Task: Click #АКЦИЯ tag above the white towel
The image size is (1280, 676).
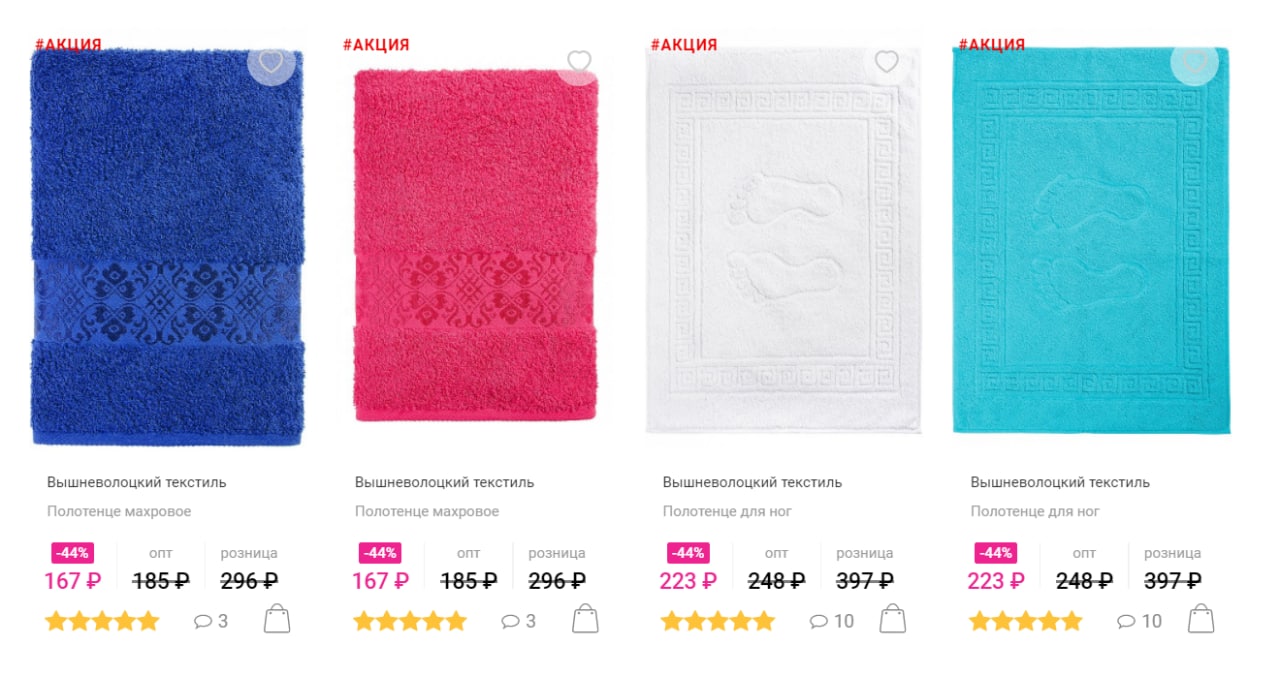Action: (684, 44)
